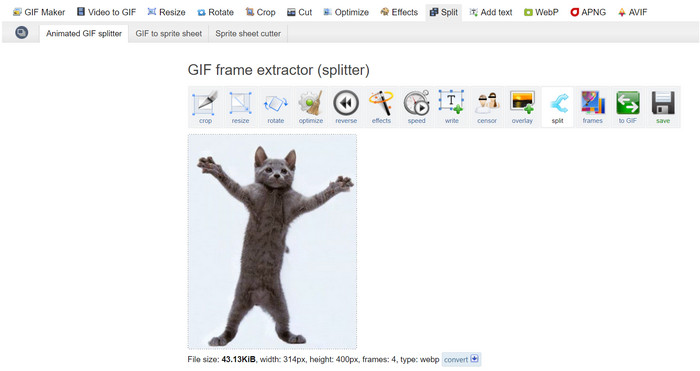Image resolution: width=700 pixels, height=371 pixels.
Task: Click the round icon beside Animated GIF splitter
Action: pyautogui.click(x=21, y=33)
